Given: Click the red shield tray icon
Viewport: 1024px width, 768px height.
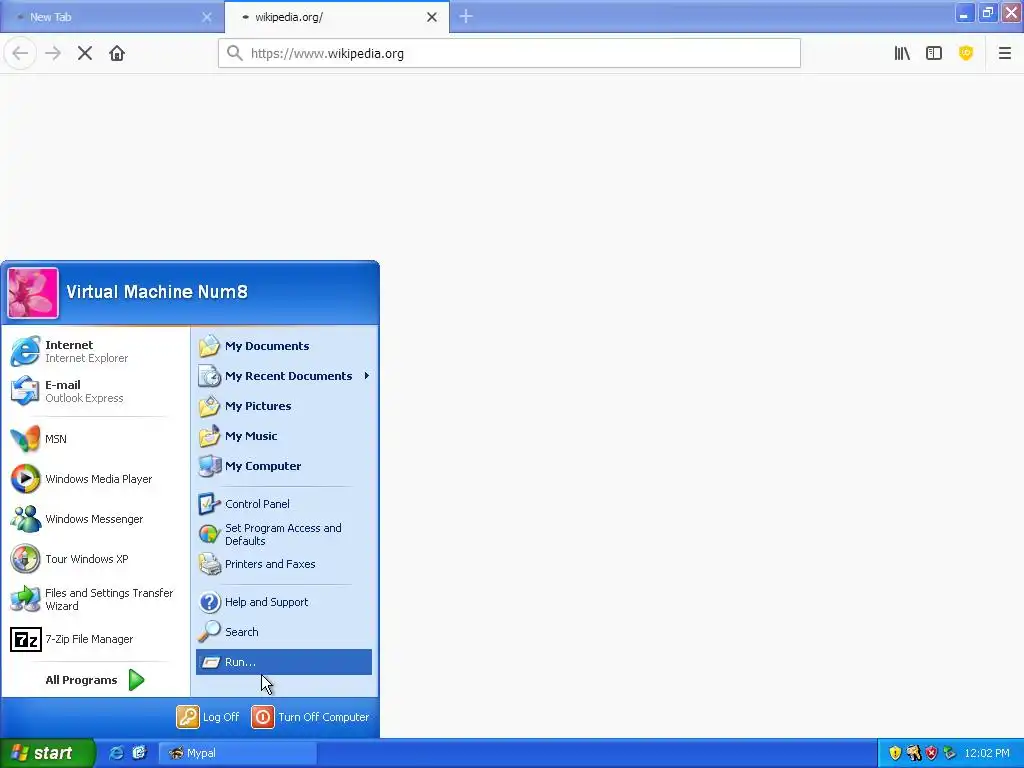Looking at the screenshot, I should tap(932, 753).
